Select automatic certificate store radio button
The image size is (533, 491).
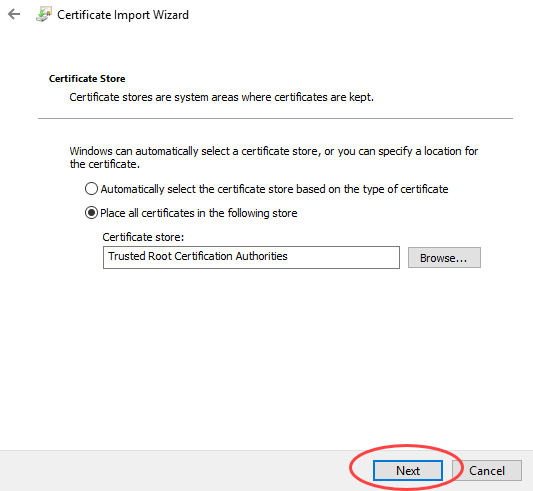[91, 189]
